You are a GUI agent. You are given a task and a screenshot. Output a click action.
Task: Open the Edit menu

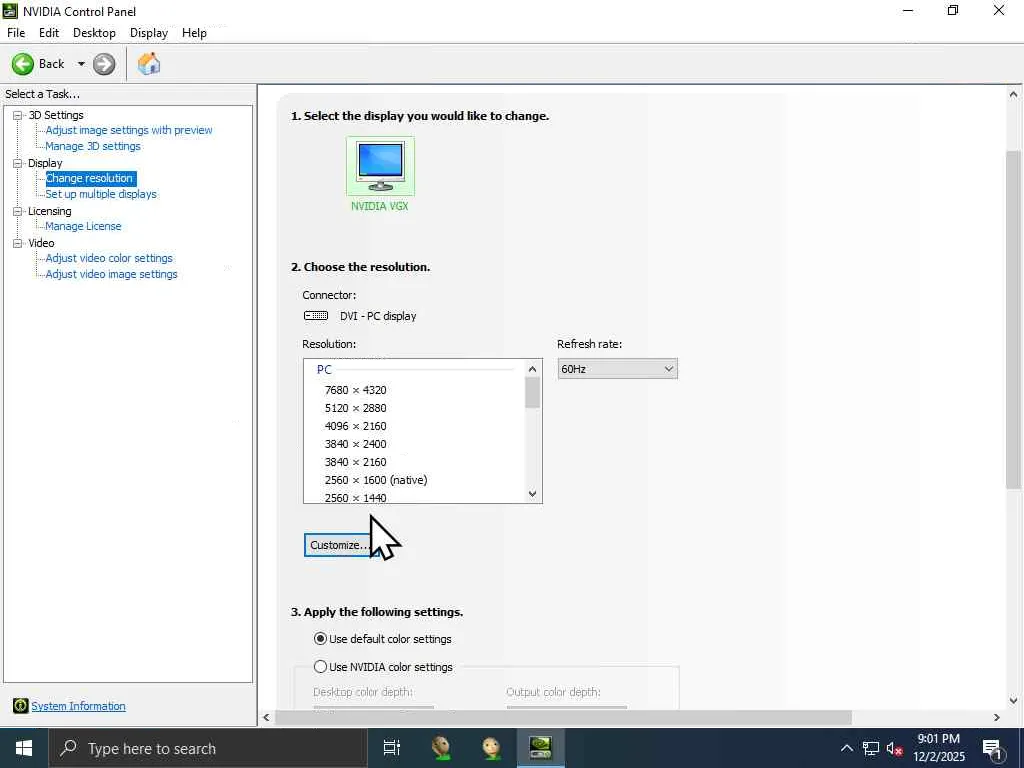[49, 33]
